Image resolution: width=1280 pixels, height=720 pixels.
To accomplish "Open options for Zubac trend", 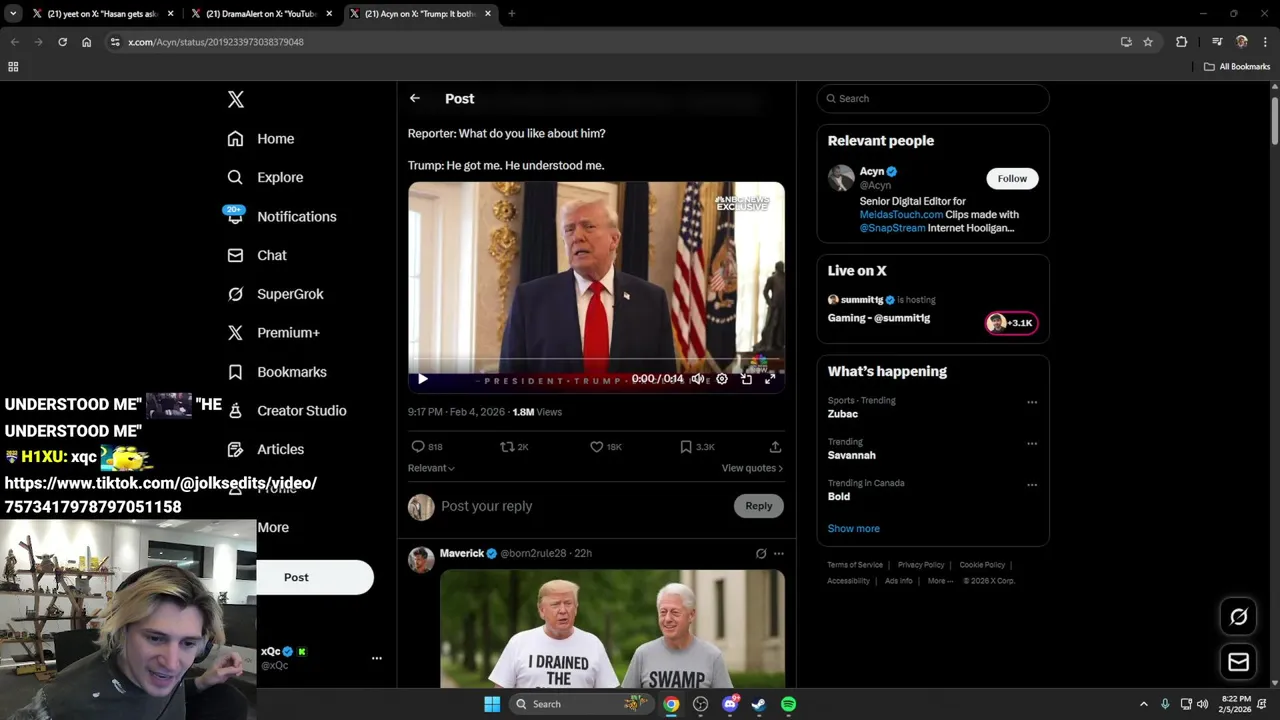I will (1032, 402).
